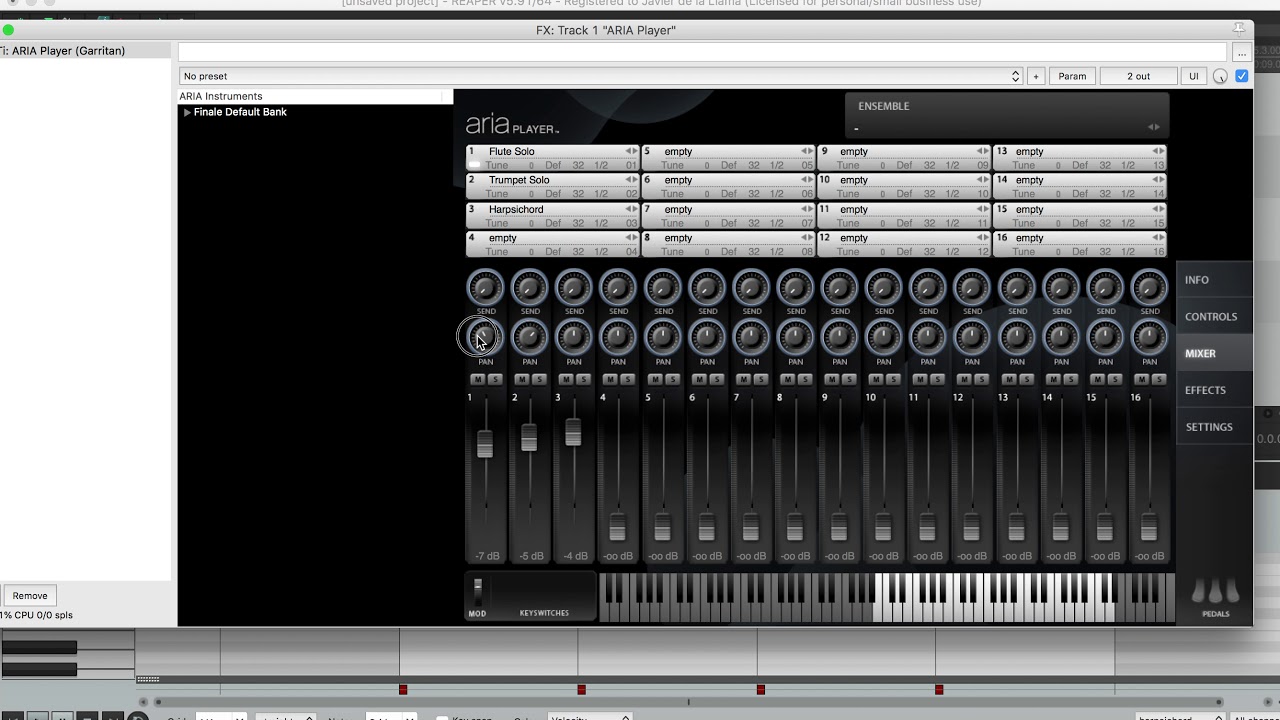Screen dimensions: 1280x720
Task: Click the FX comment text field
Action: tap(702, 52)
